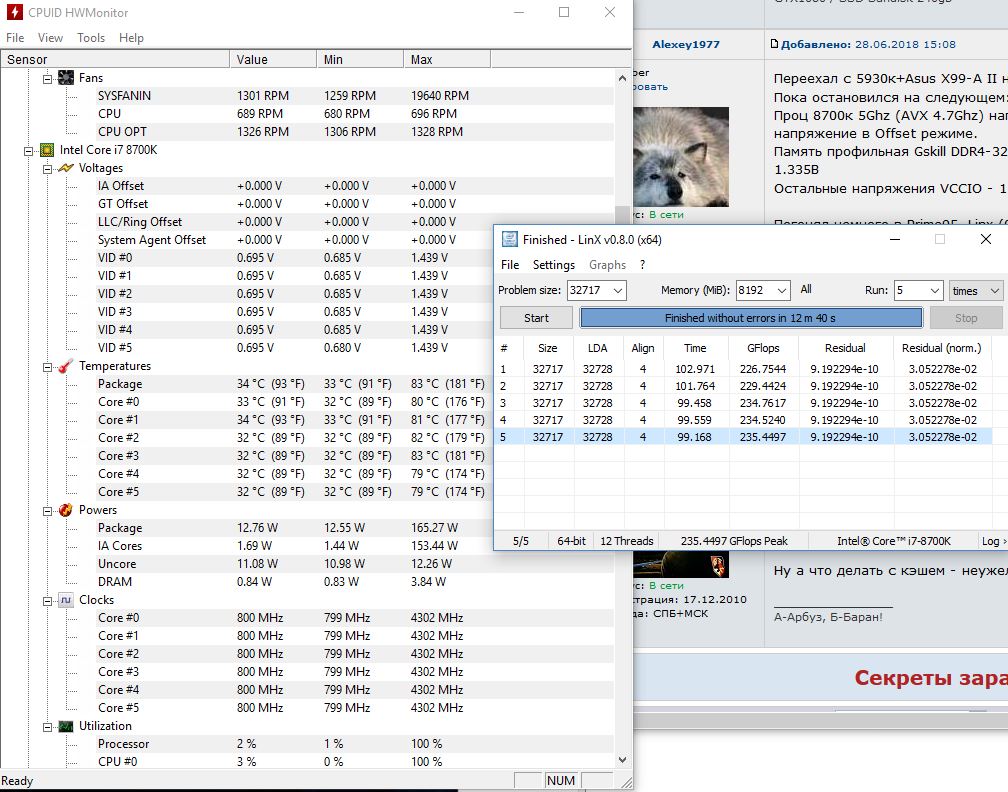Open HWMonitor File menu
Image resolution: width=1008 pixels, height=792 pixels.
15,38
